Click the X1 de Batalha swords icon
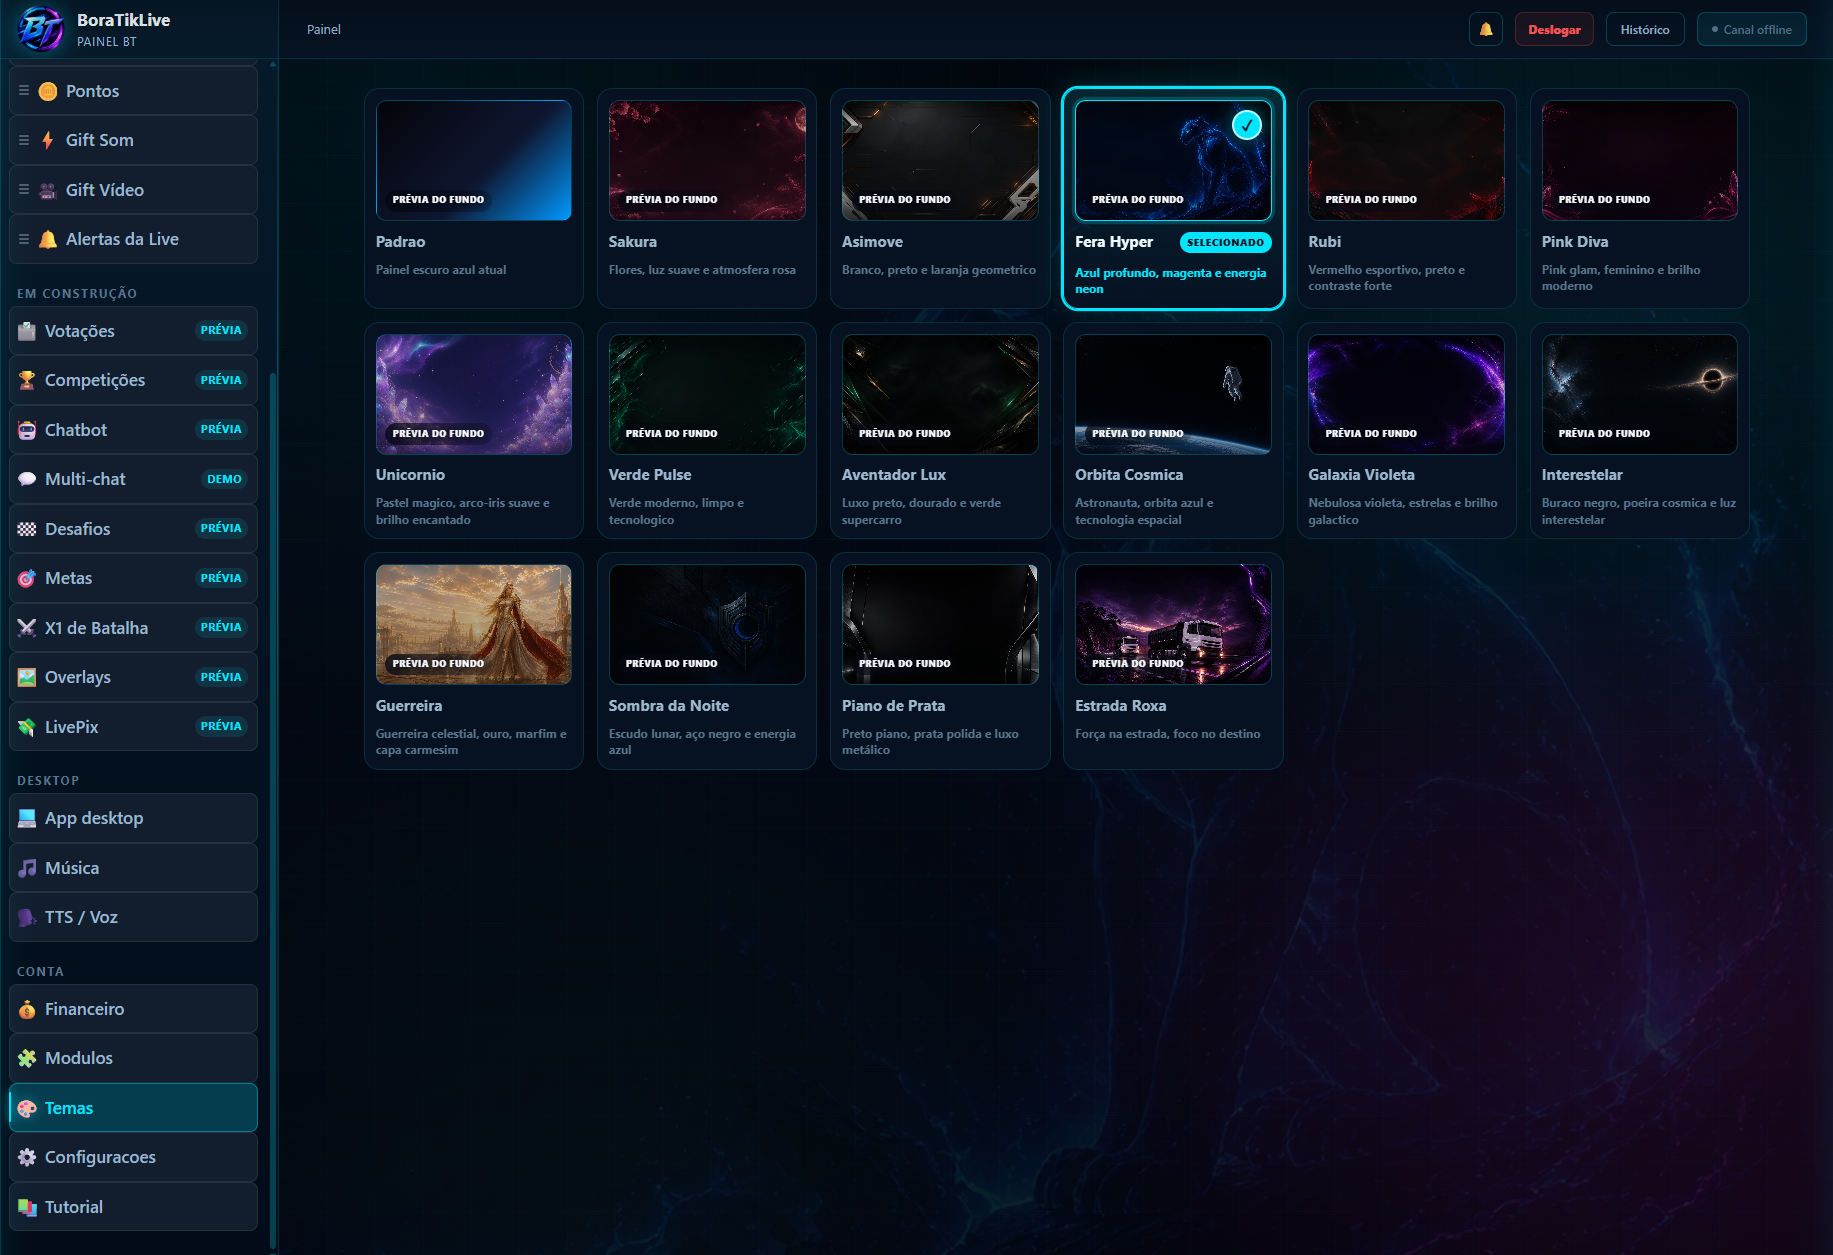Viewport: 1833px width, 1255px height. (27, 628)
